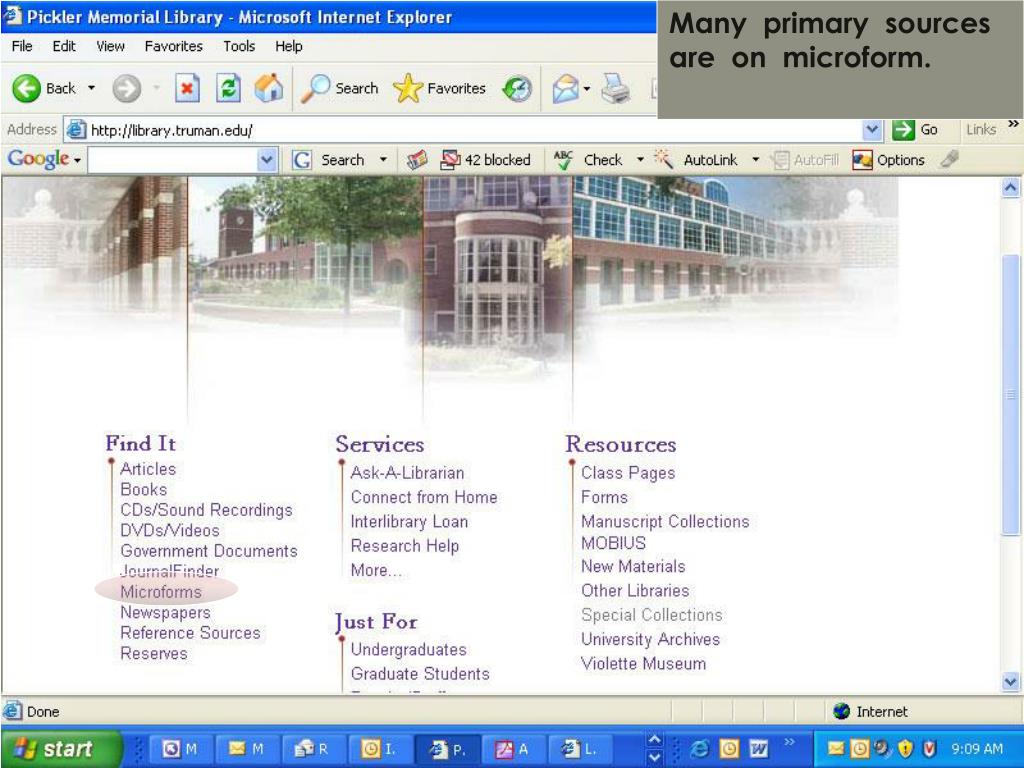Viewport: 1024px width, 768px height.
Task: Open the Search magnifier in toolbar
Action: point(315,88)
